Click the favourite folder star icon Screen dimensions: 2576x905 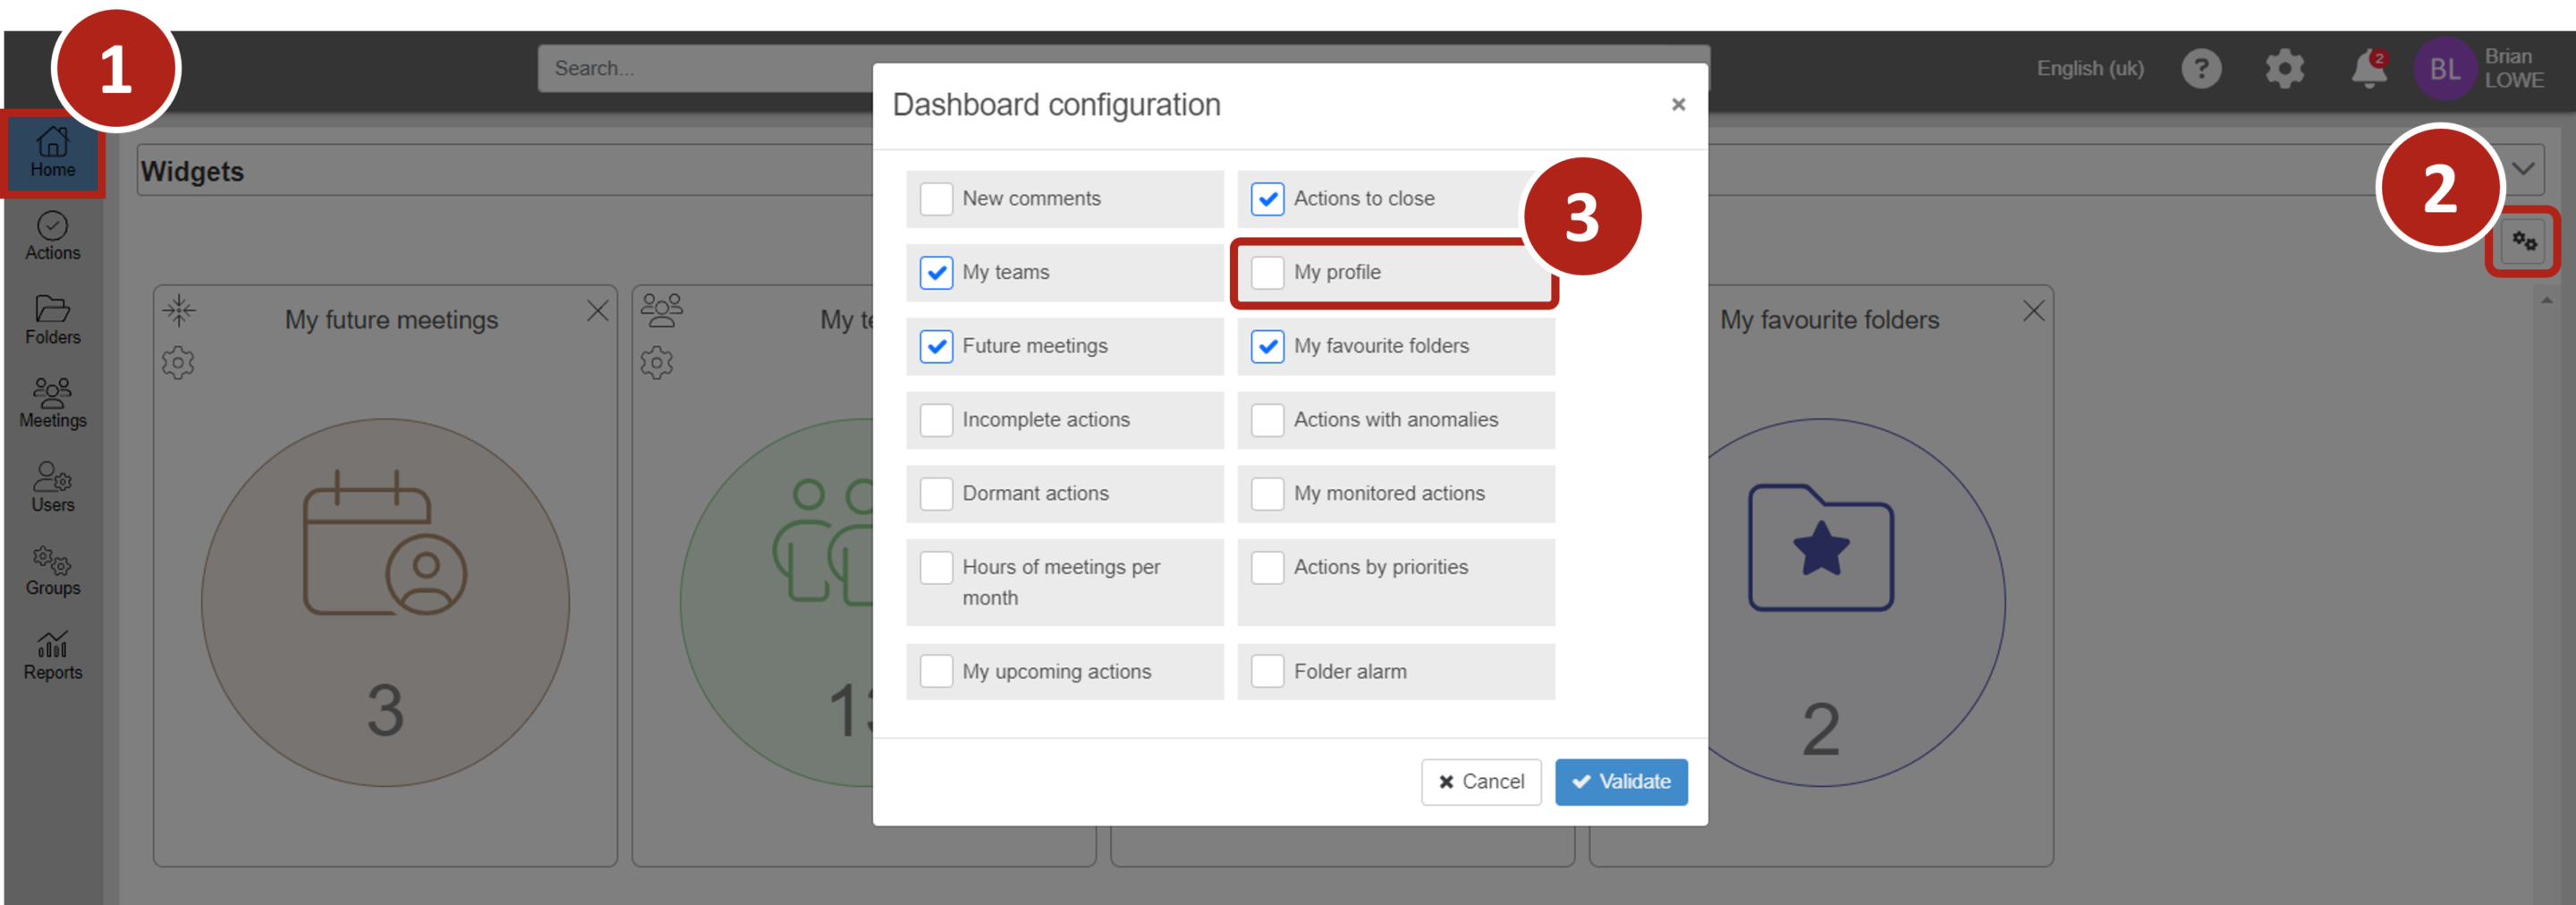coord(1820,547)
